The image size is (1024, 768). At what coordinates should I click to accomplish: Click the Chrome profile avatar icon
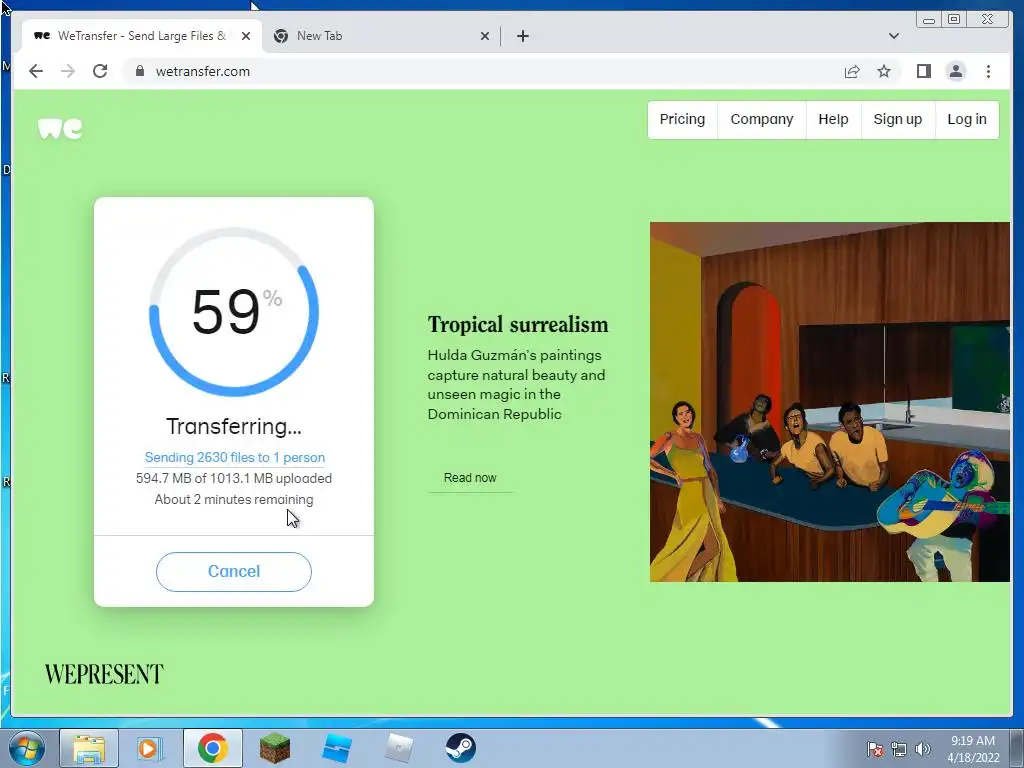955,71
